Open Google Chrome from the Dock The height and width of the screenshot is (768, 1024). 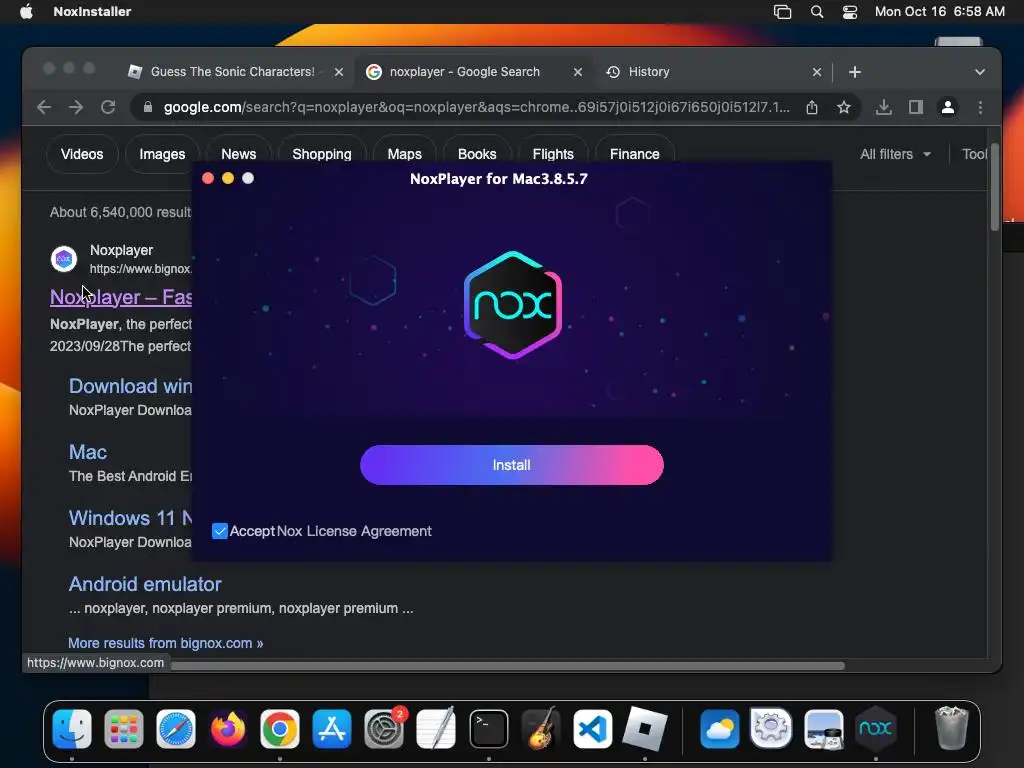[x=280, y=728]
